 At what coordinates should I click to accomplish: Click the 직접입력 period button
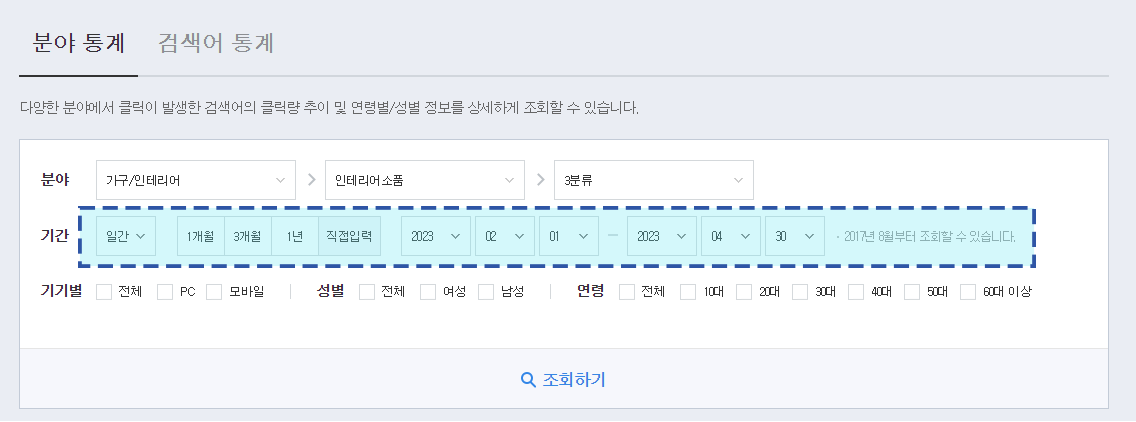(349, 236)
